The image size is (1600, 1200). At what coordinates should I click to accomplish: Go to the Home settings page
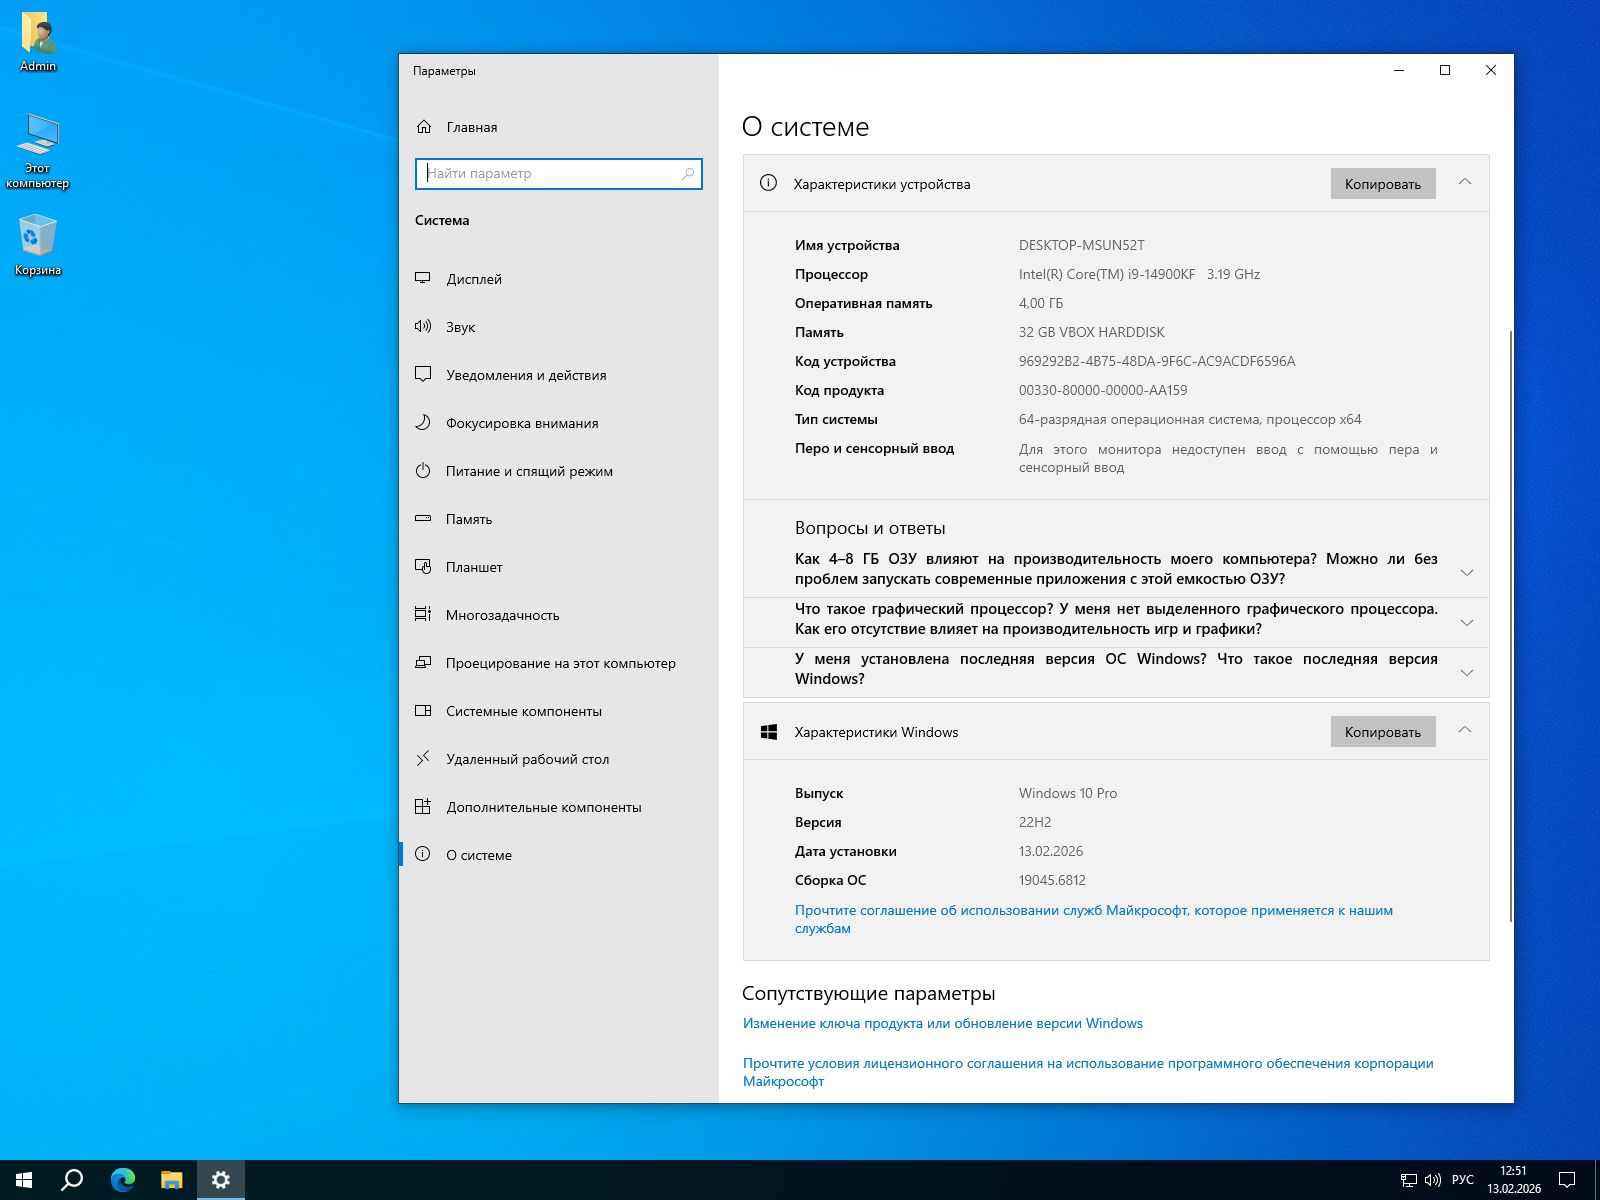click(x=471, y=127)
